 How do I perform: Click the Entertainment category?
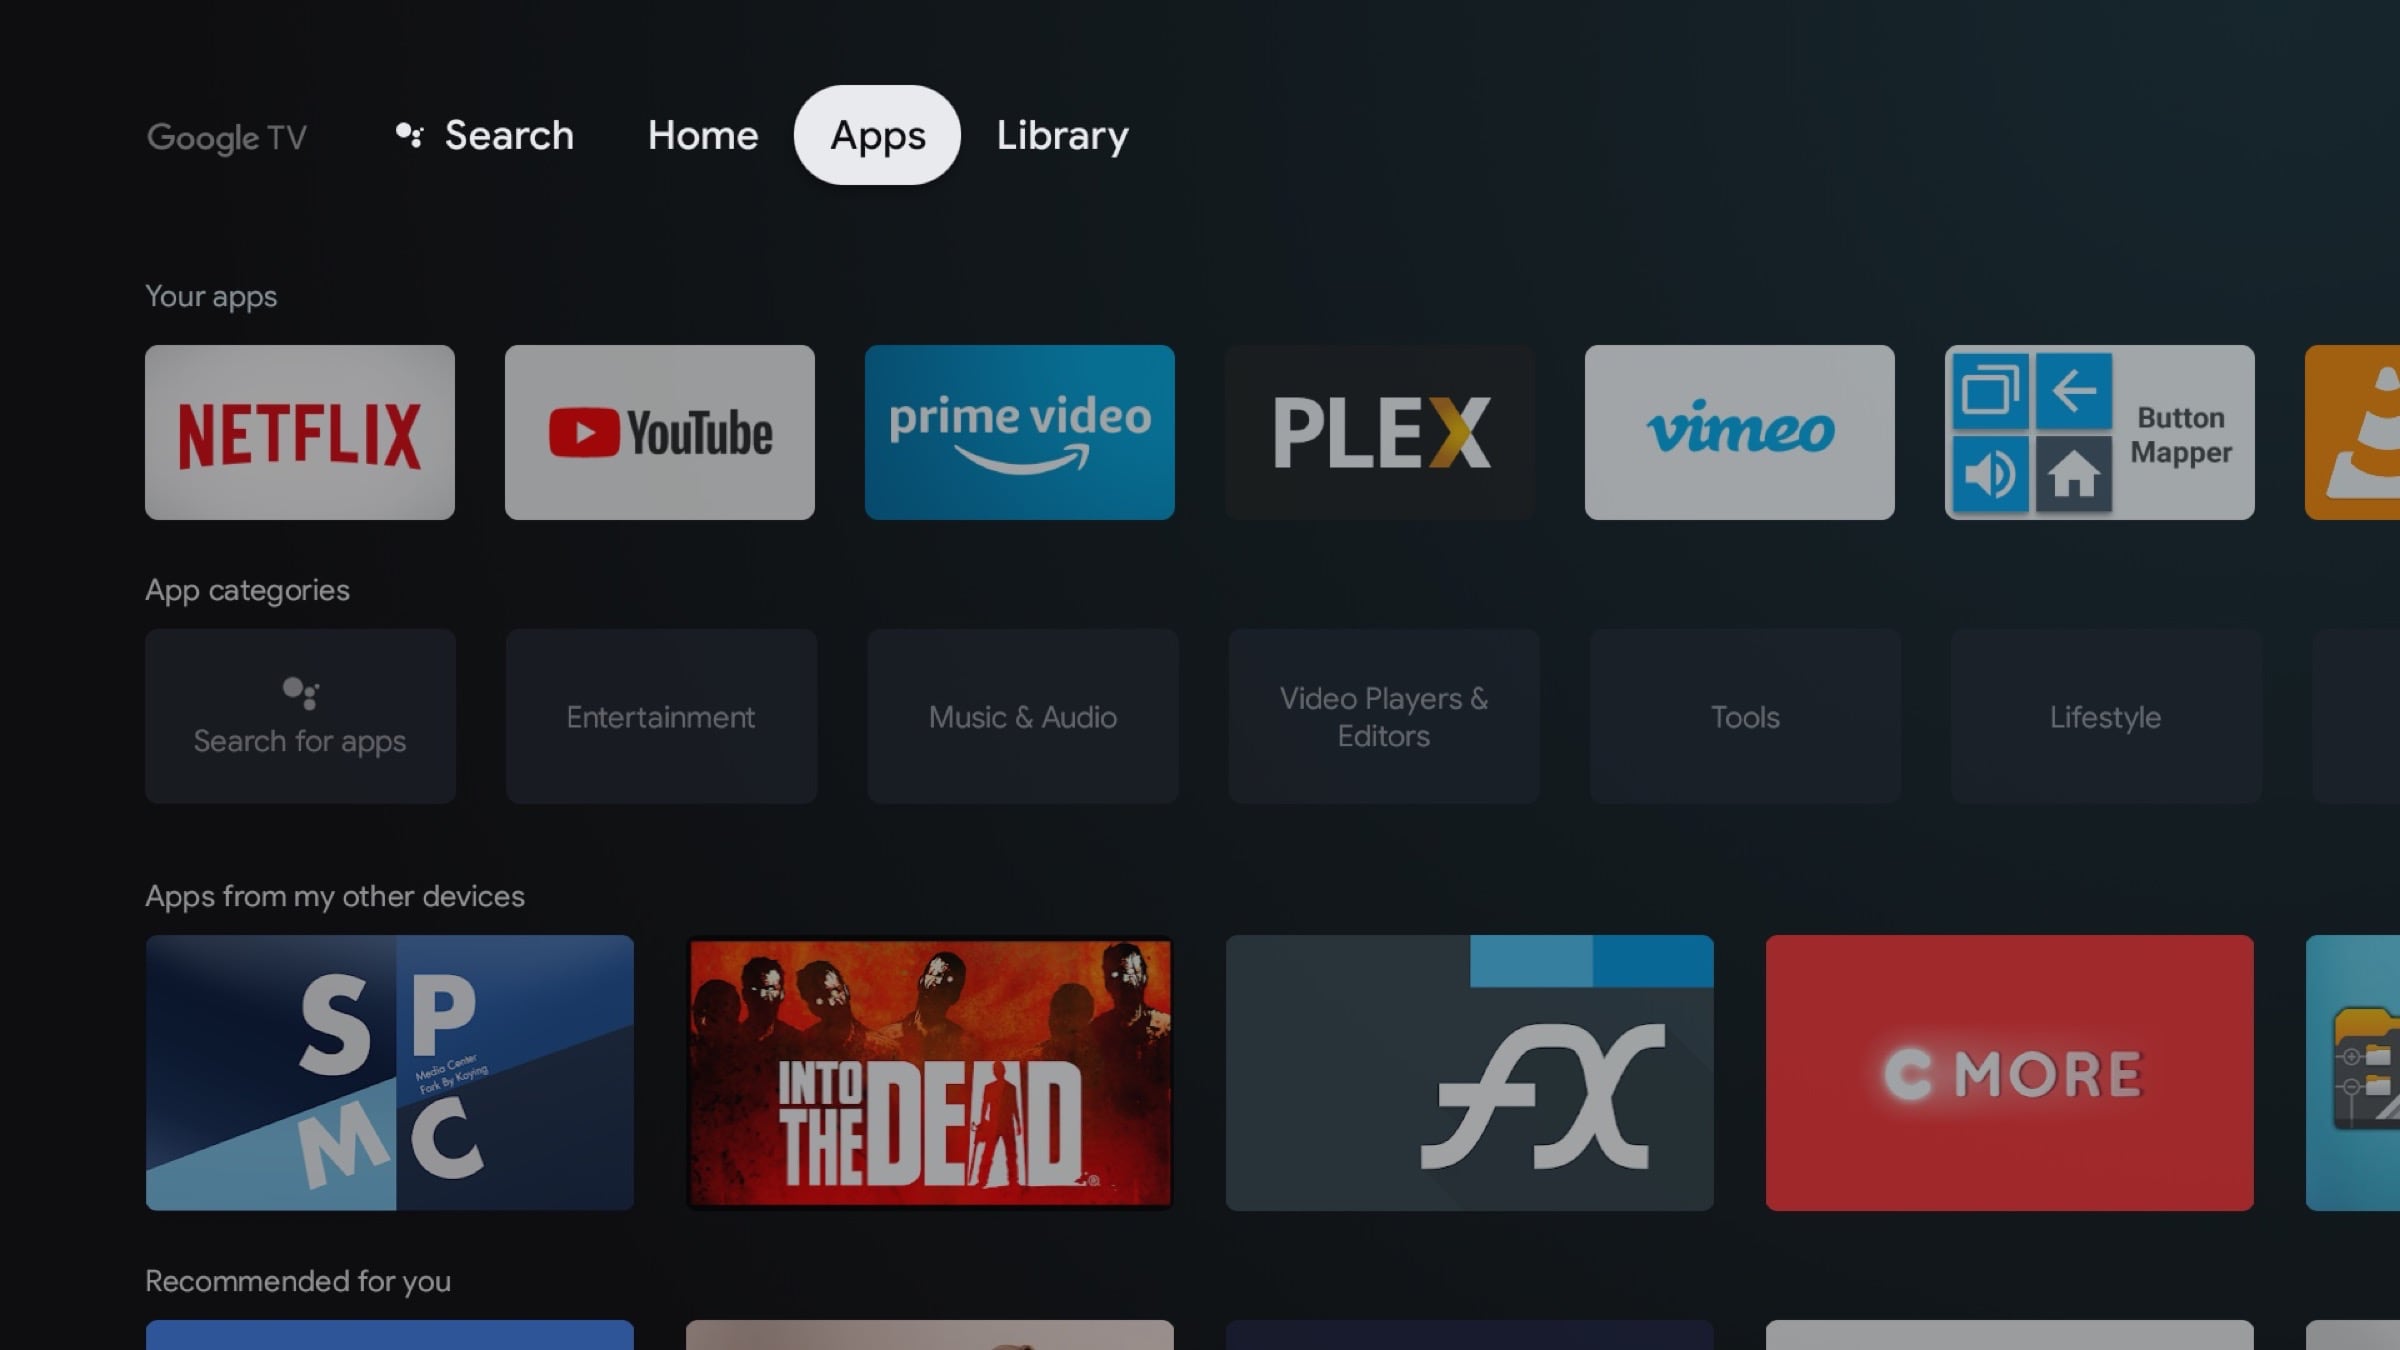coord(659,715)
